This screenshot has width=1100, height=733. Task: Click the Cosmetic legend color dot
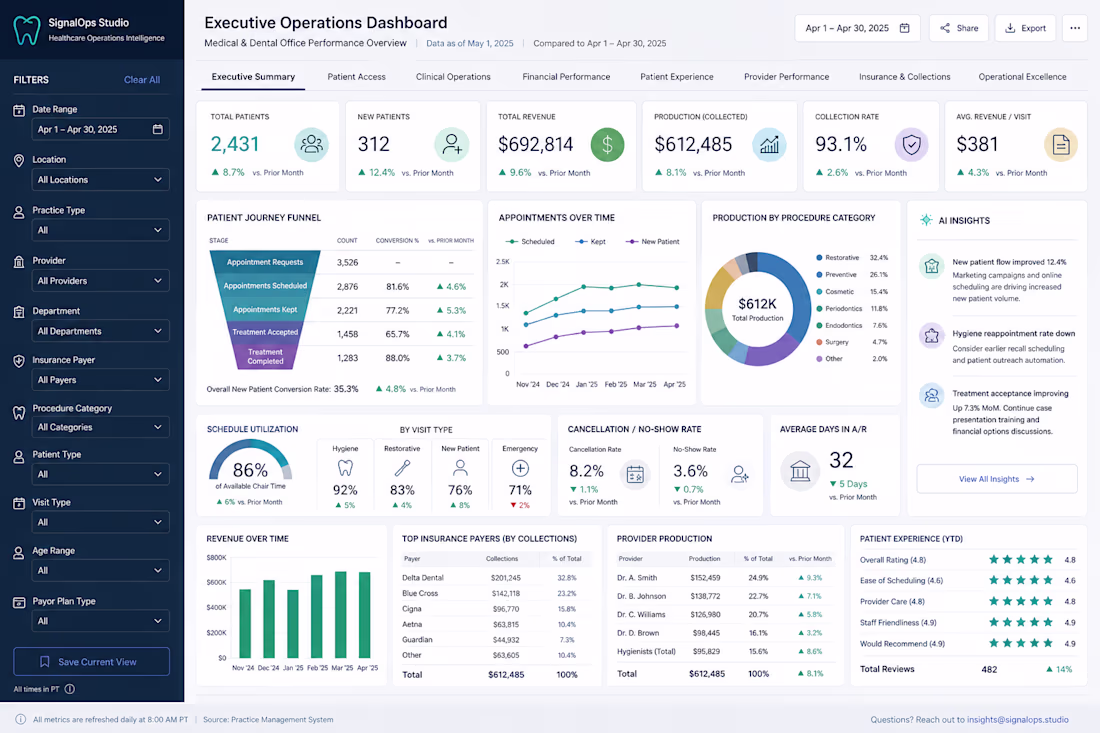click(819, 291)
